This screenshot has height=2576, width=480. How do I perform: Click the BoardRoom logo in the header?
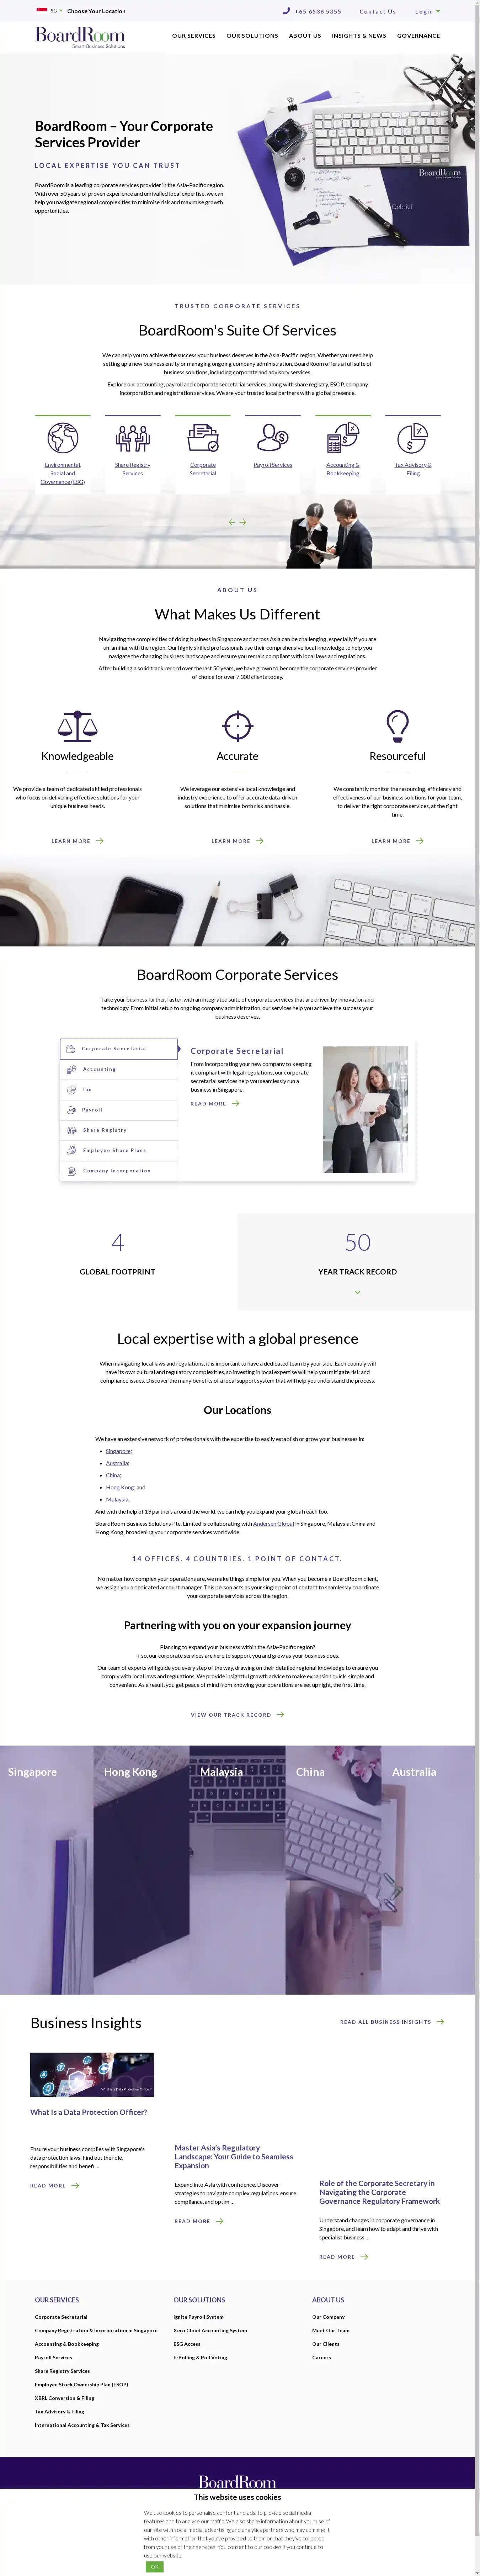(x=80, y=37)
